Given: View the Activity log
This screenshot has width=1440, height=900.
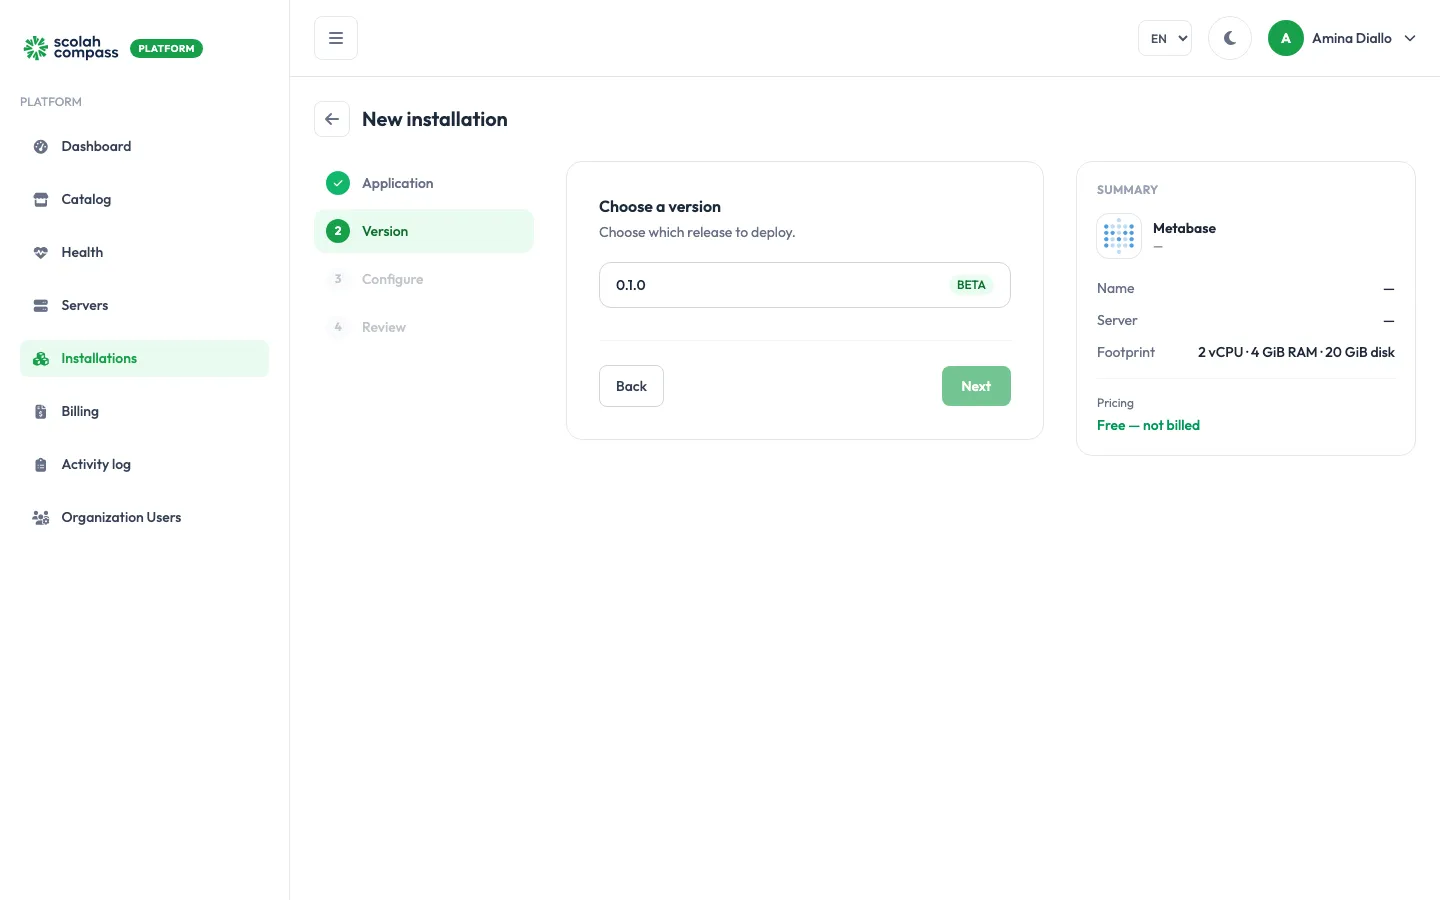Looking at the screenshot, I should [144, 464].
